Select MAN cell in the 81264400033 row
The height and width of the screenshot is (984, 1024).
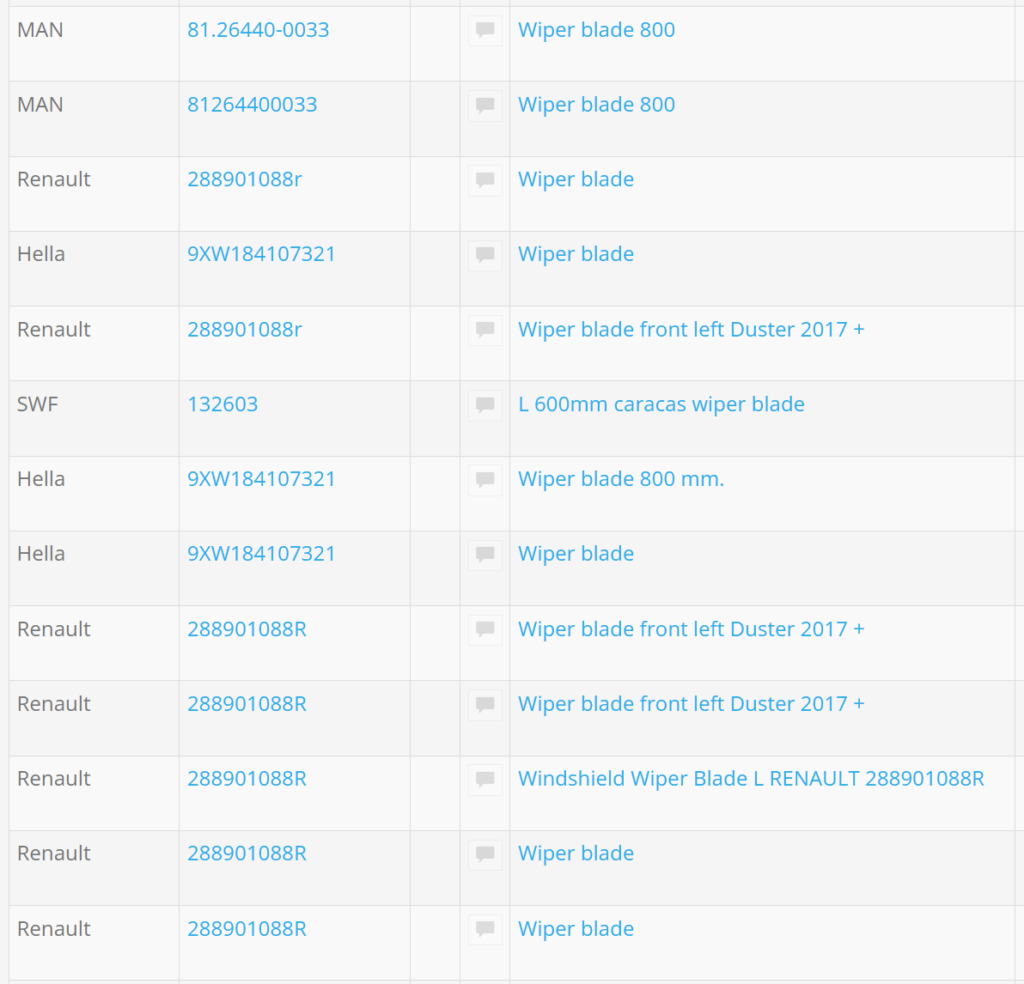click(93, 119)
